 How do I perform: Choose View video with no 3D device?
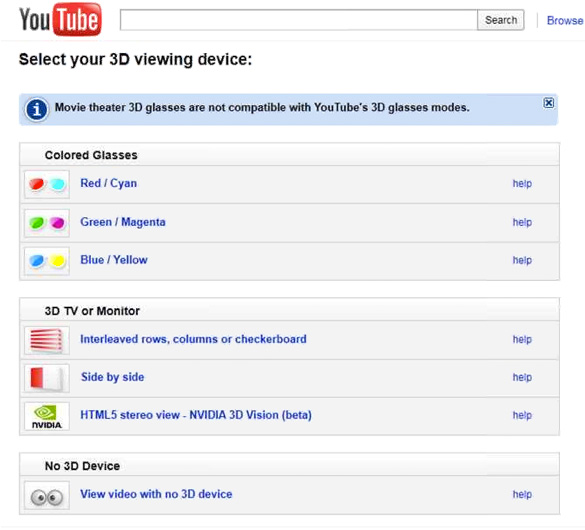[156, 494]
